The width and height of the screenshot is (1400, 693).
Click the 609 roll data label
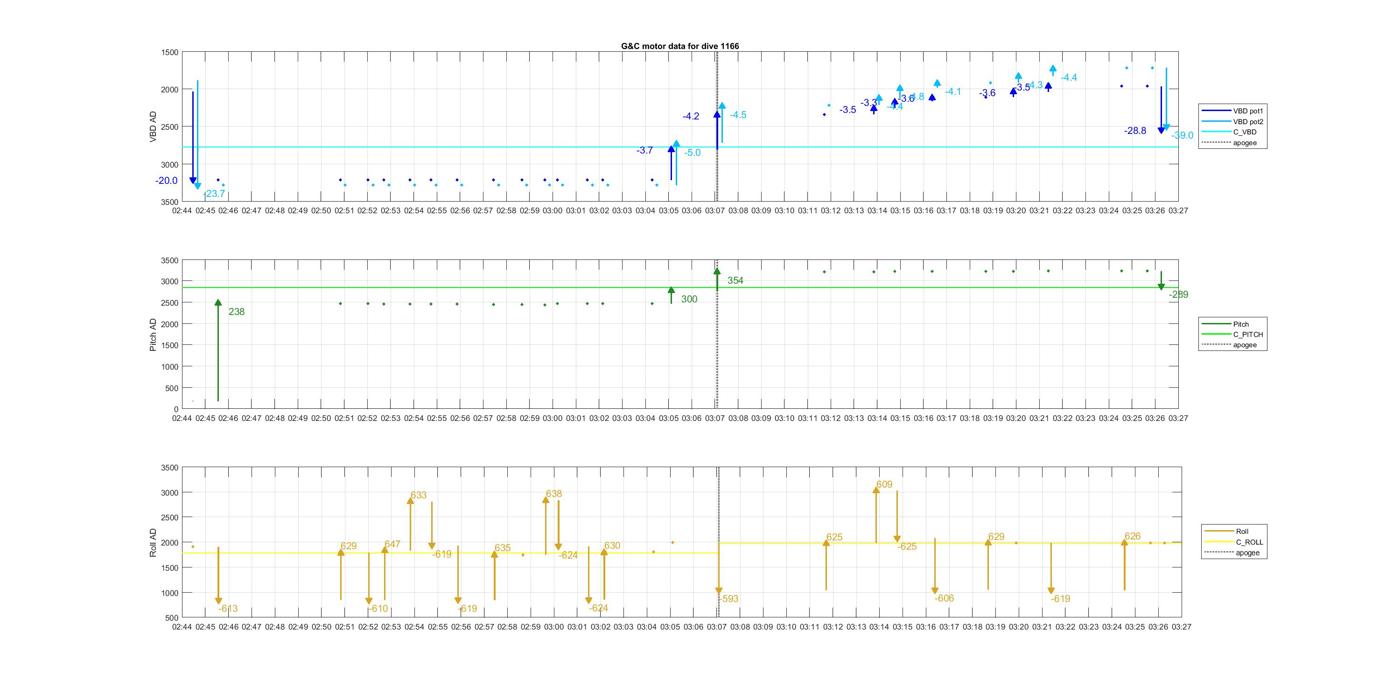tap(884, 485)
